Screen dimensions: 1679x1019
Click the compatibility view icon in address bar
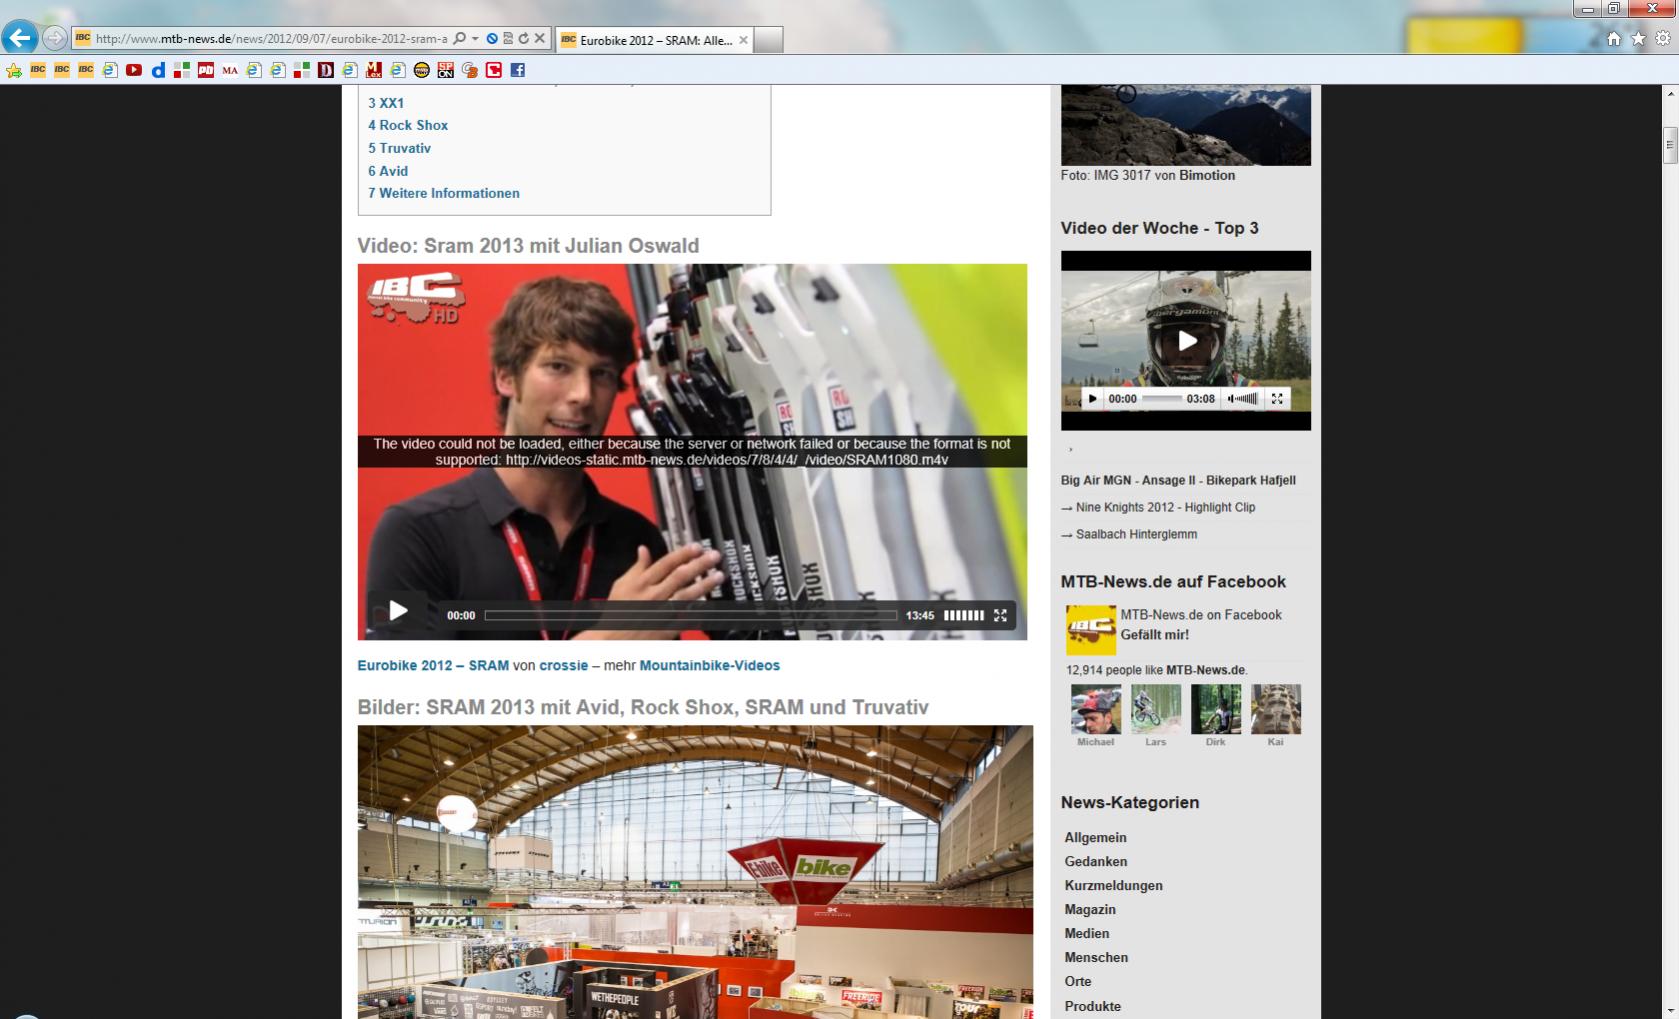(507, 39)
